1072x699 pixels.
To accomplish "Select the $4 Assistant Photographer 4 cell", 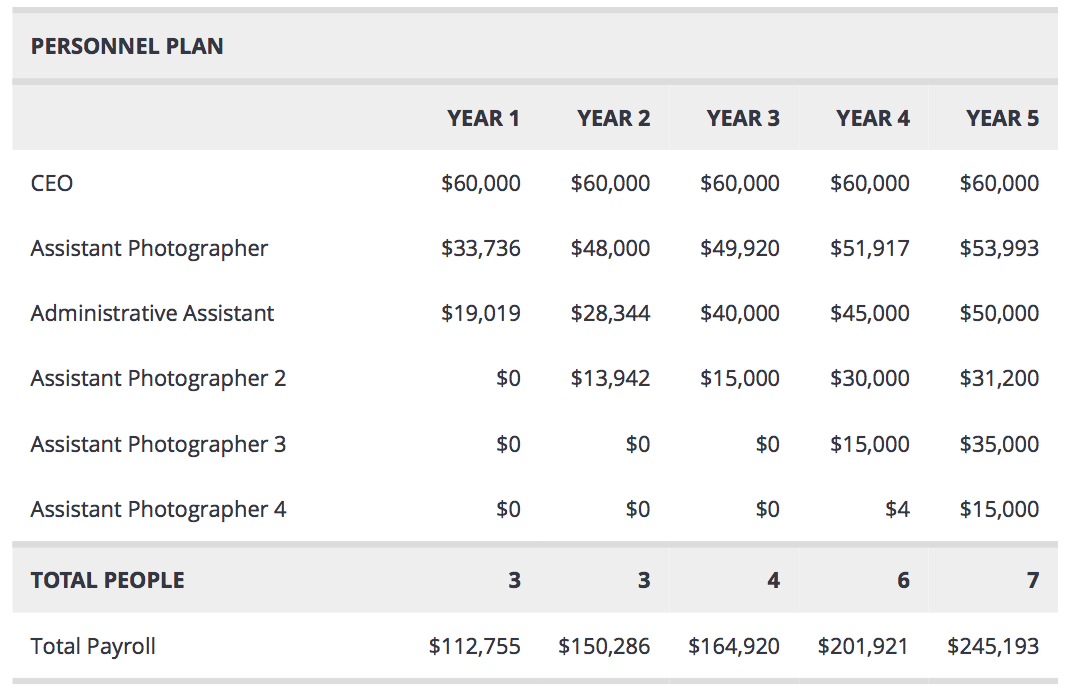I will 897,509.
